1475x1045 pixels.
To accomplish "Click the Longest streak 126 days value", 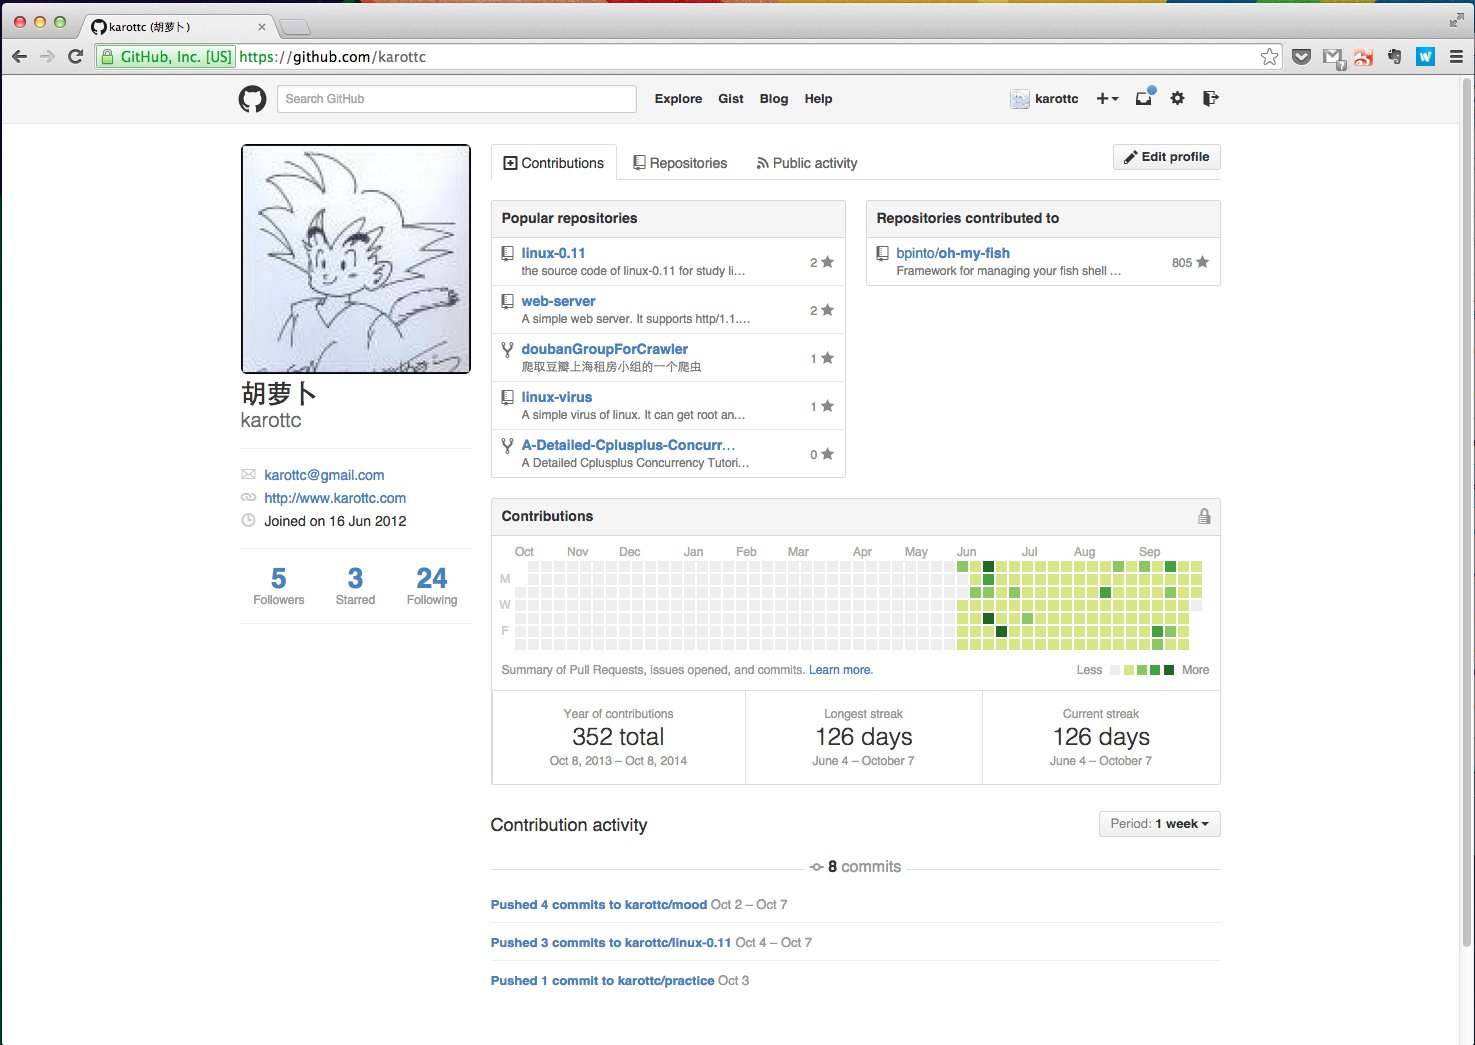I will coord(864,737).
